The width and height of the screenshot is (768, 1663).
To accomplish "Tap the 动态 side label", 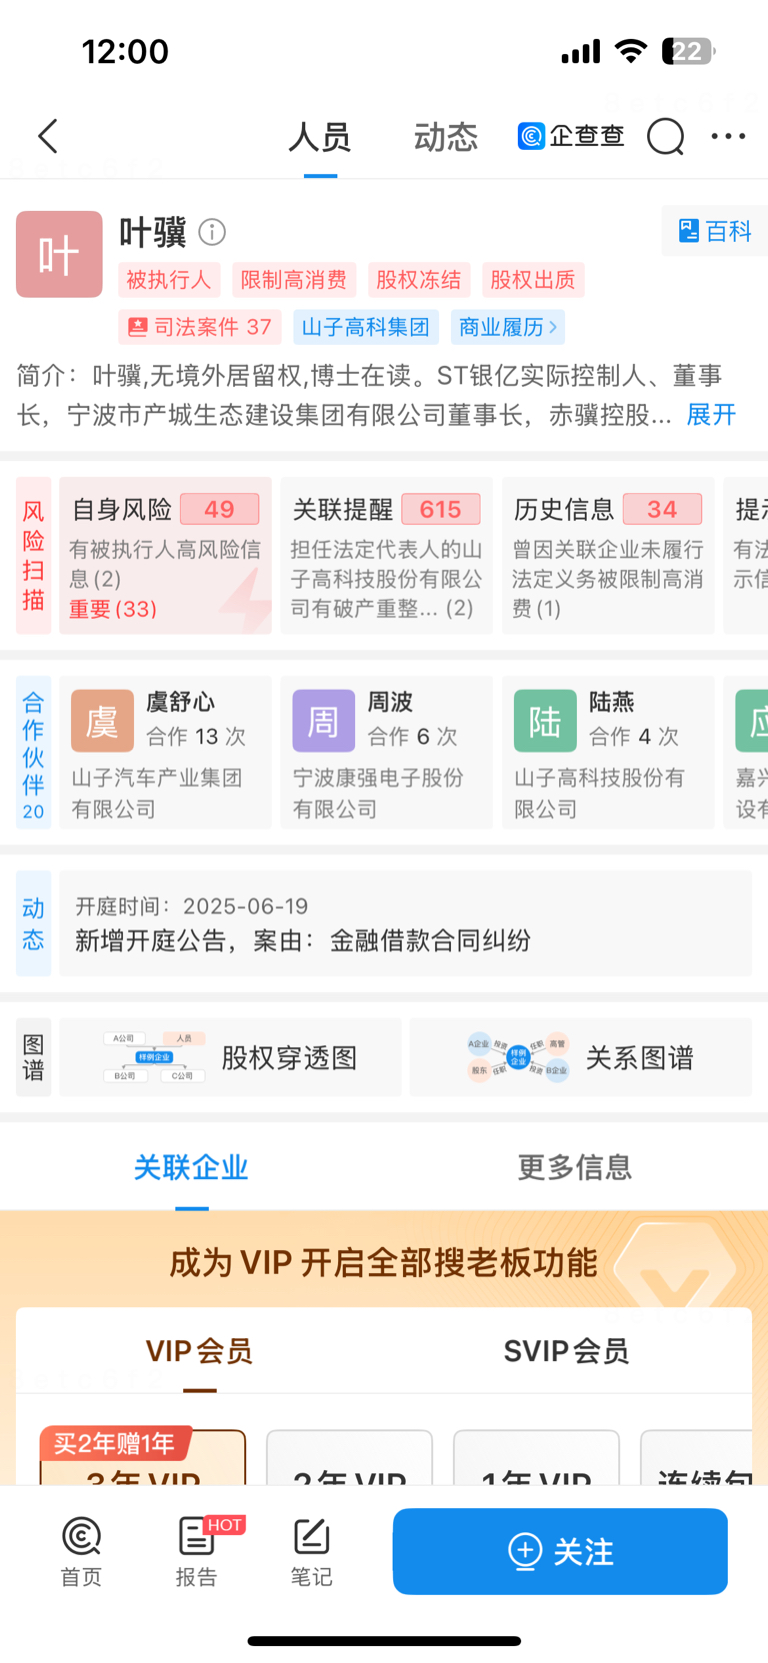I will pyautogui.click(x=33, y=923).
